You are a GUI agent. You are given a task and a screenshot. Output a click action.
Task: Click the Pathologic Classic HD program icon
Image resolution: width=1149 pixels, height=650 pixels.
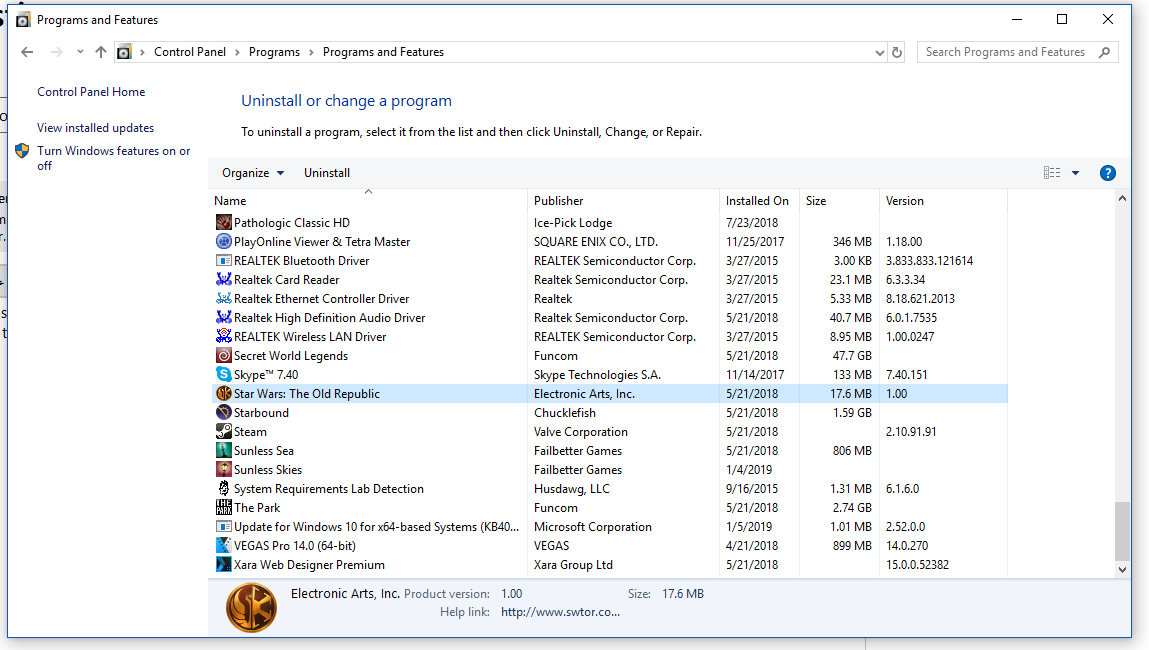pos(223,222)
